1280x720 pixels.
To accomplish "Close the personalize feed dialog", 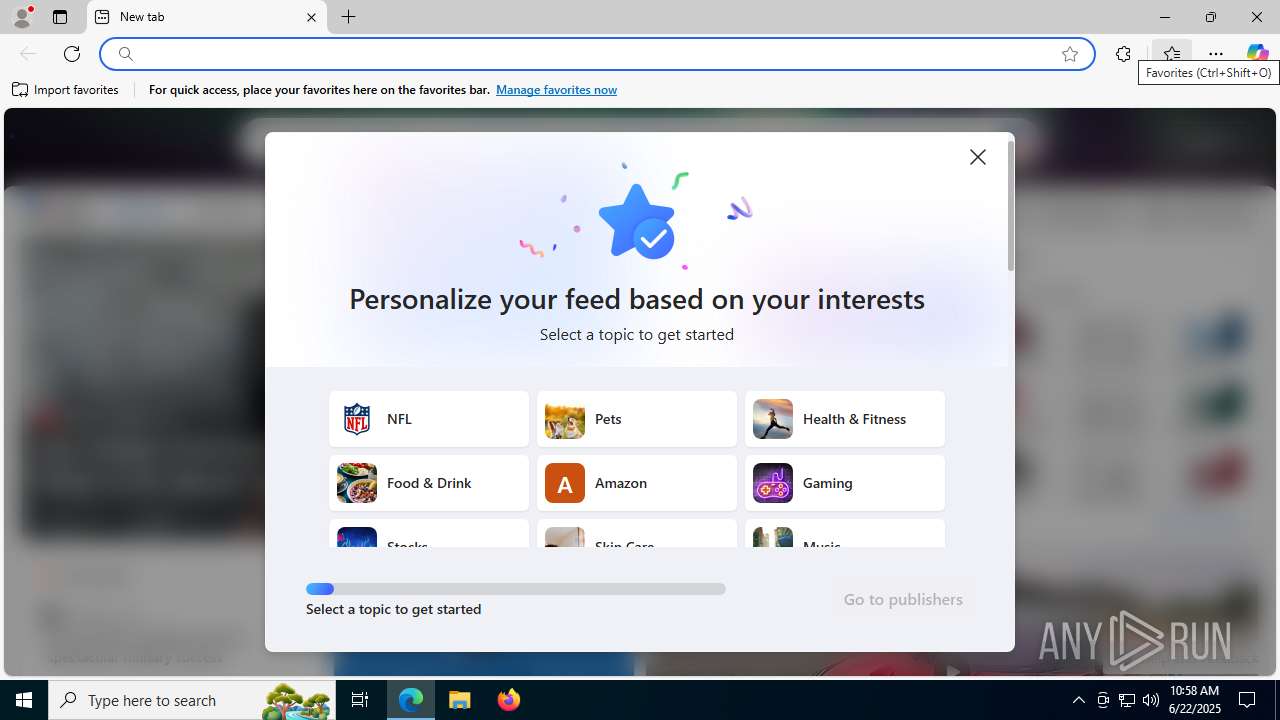I will click(x=978, y=157).
